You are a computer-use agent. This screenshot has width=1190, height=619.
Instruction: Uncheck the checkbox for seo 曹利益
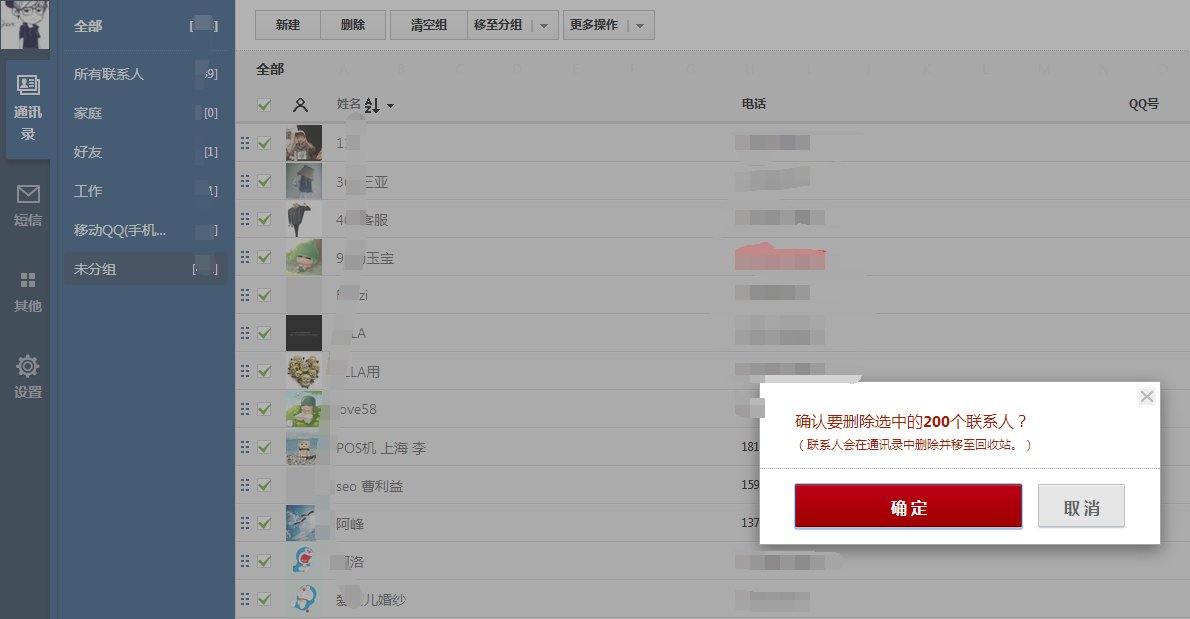click(264, 485)
